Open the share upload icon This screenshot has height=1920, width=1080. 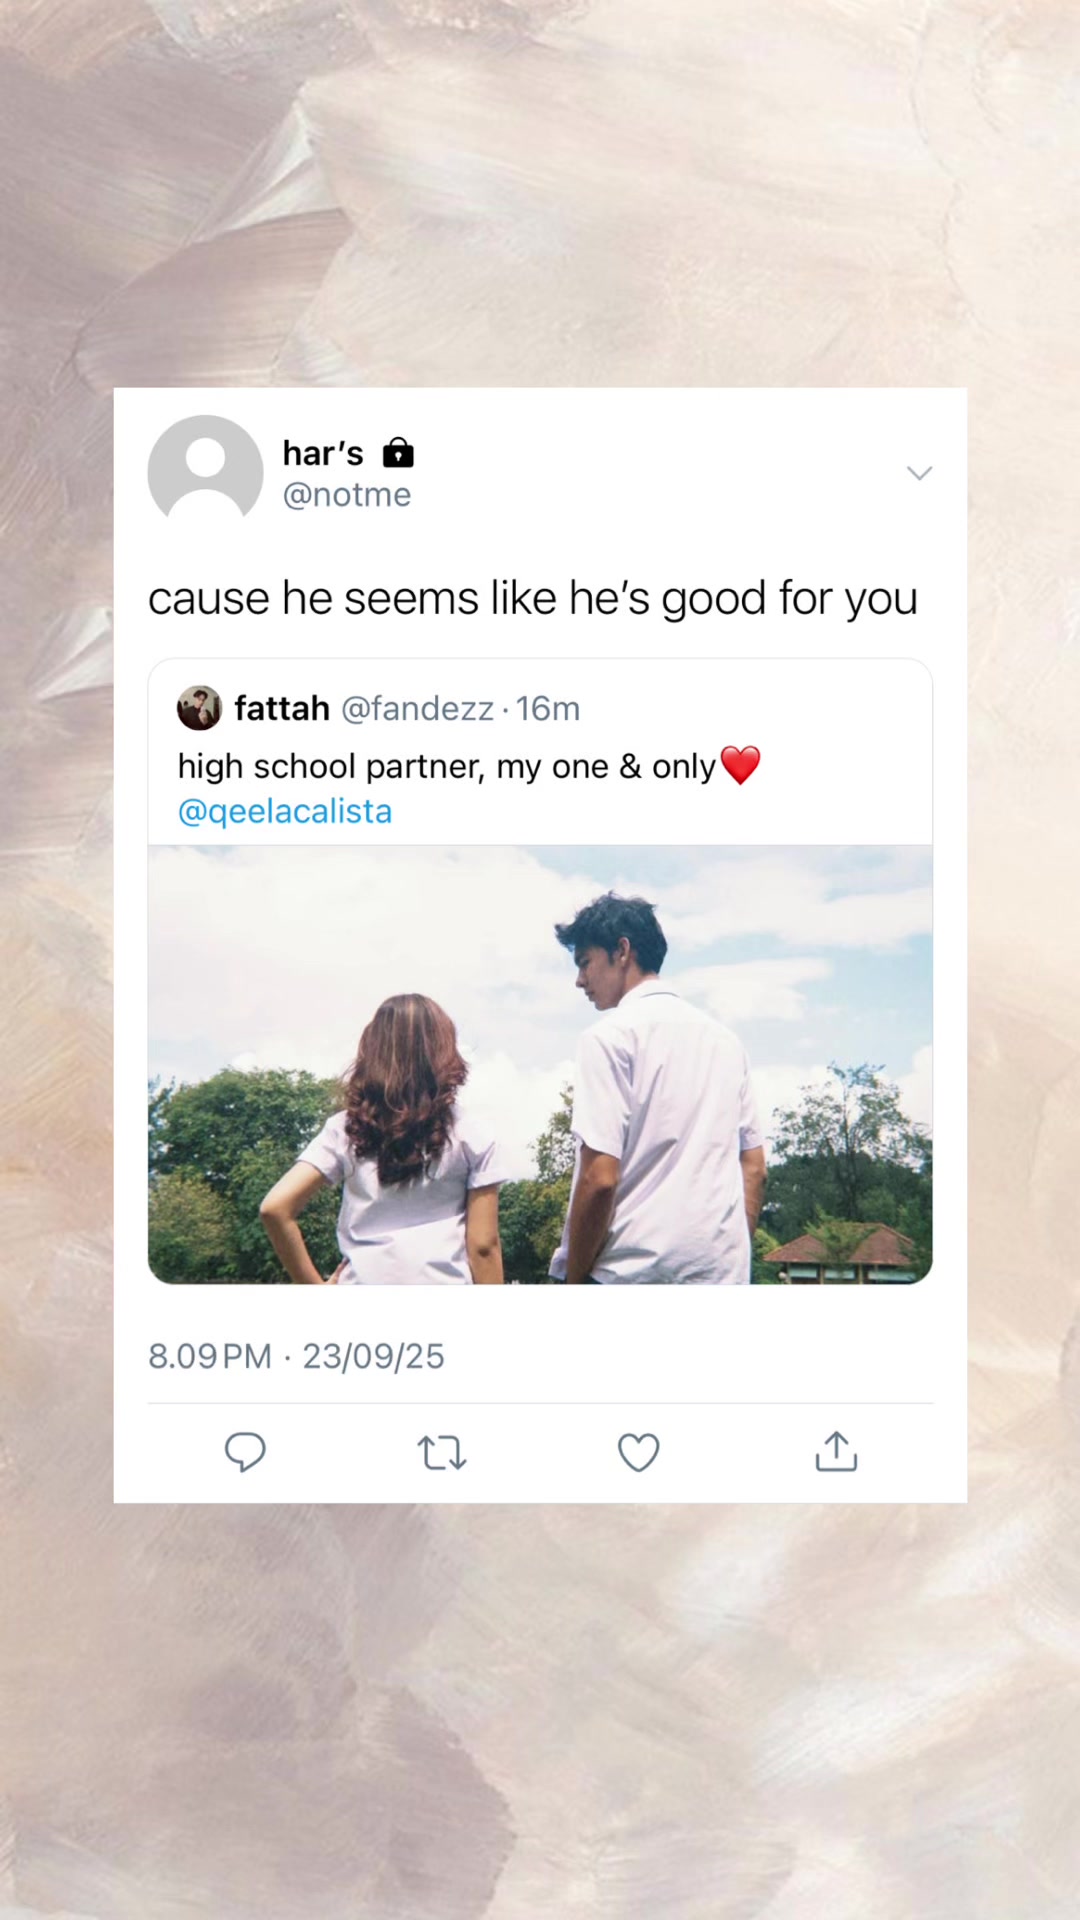tap(836, 1451)
